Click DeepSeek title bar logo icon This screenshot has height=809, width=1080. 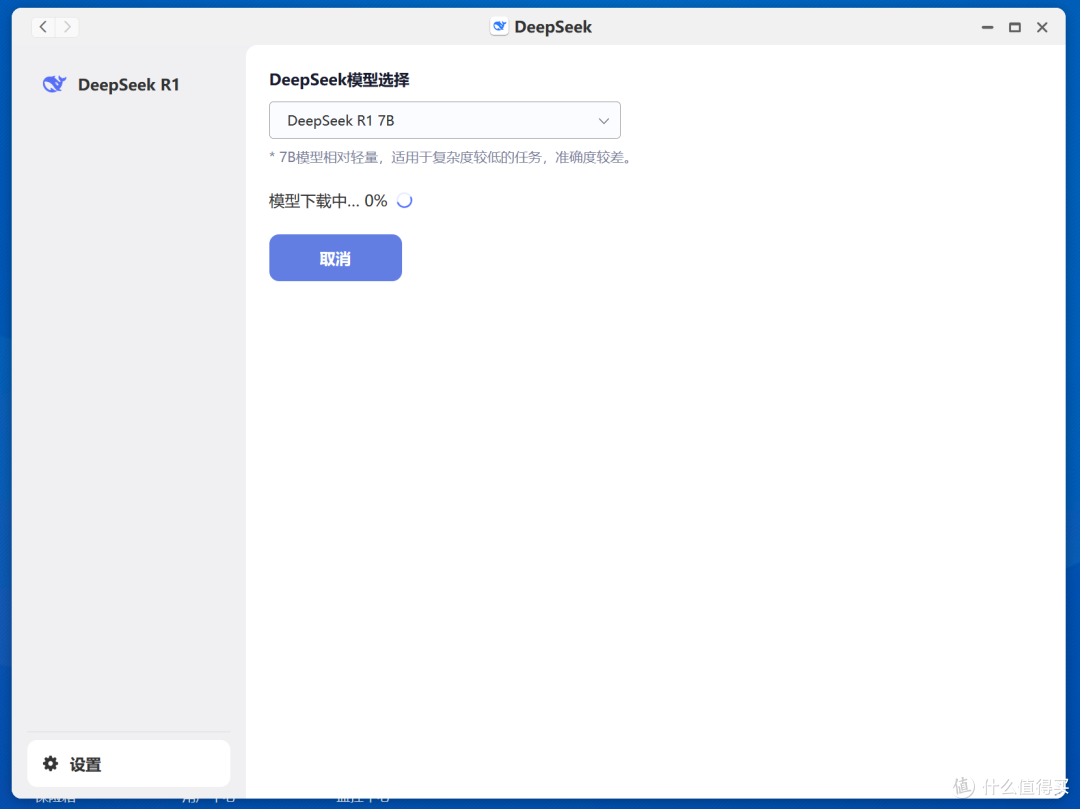[x=499, y=27]
